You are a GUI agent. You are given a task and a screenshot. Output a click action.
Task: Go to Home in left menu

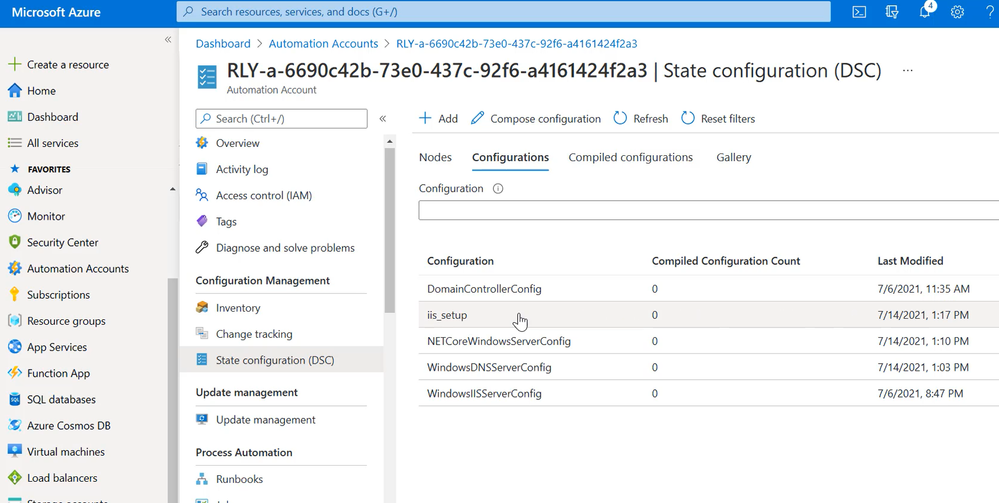click(x=41, y=91)
